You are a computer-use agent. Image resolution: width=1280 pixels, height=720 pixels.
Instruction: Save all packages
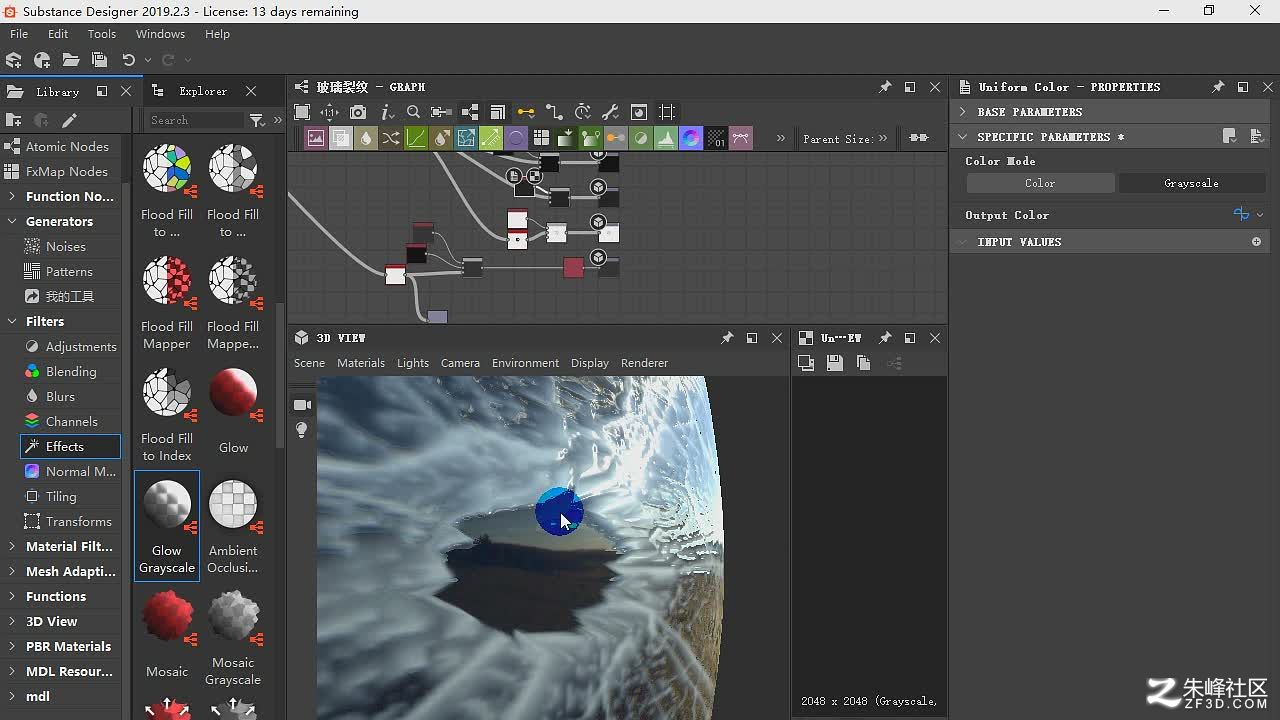pos(99,60)
